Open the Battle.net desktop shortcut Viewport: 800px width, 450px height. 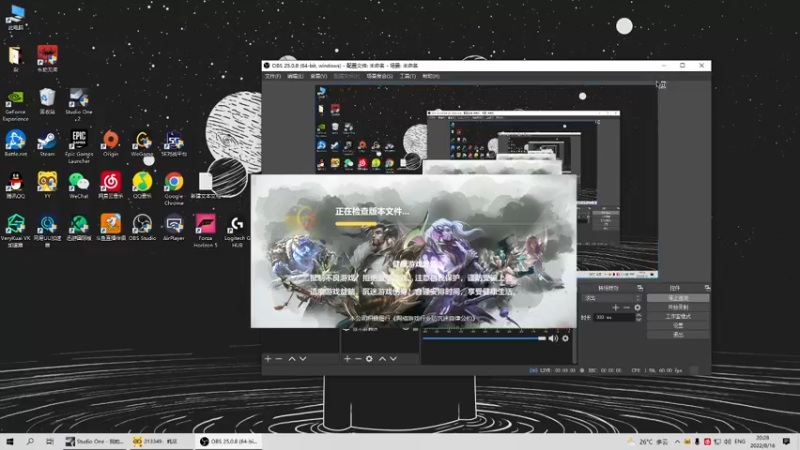pyautogui.click(x=15, y=143)
